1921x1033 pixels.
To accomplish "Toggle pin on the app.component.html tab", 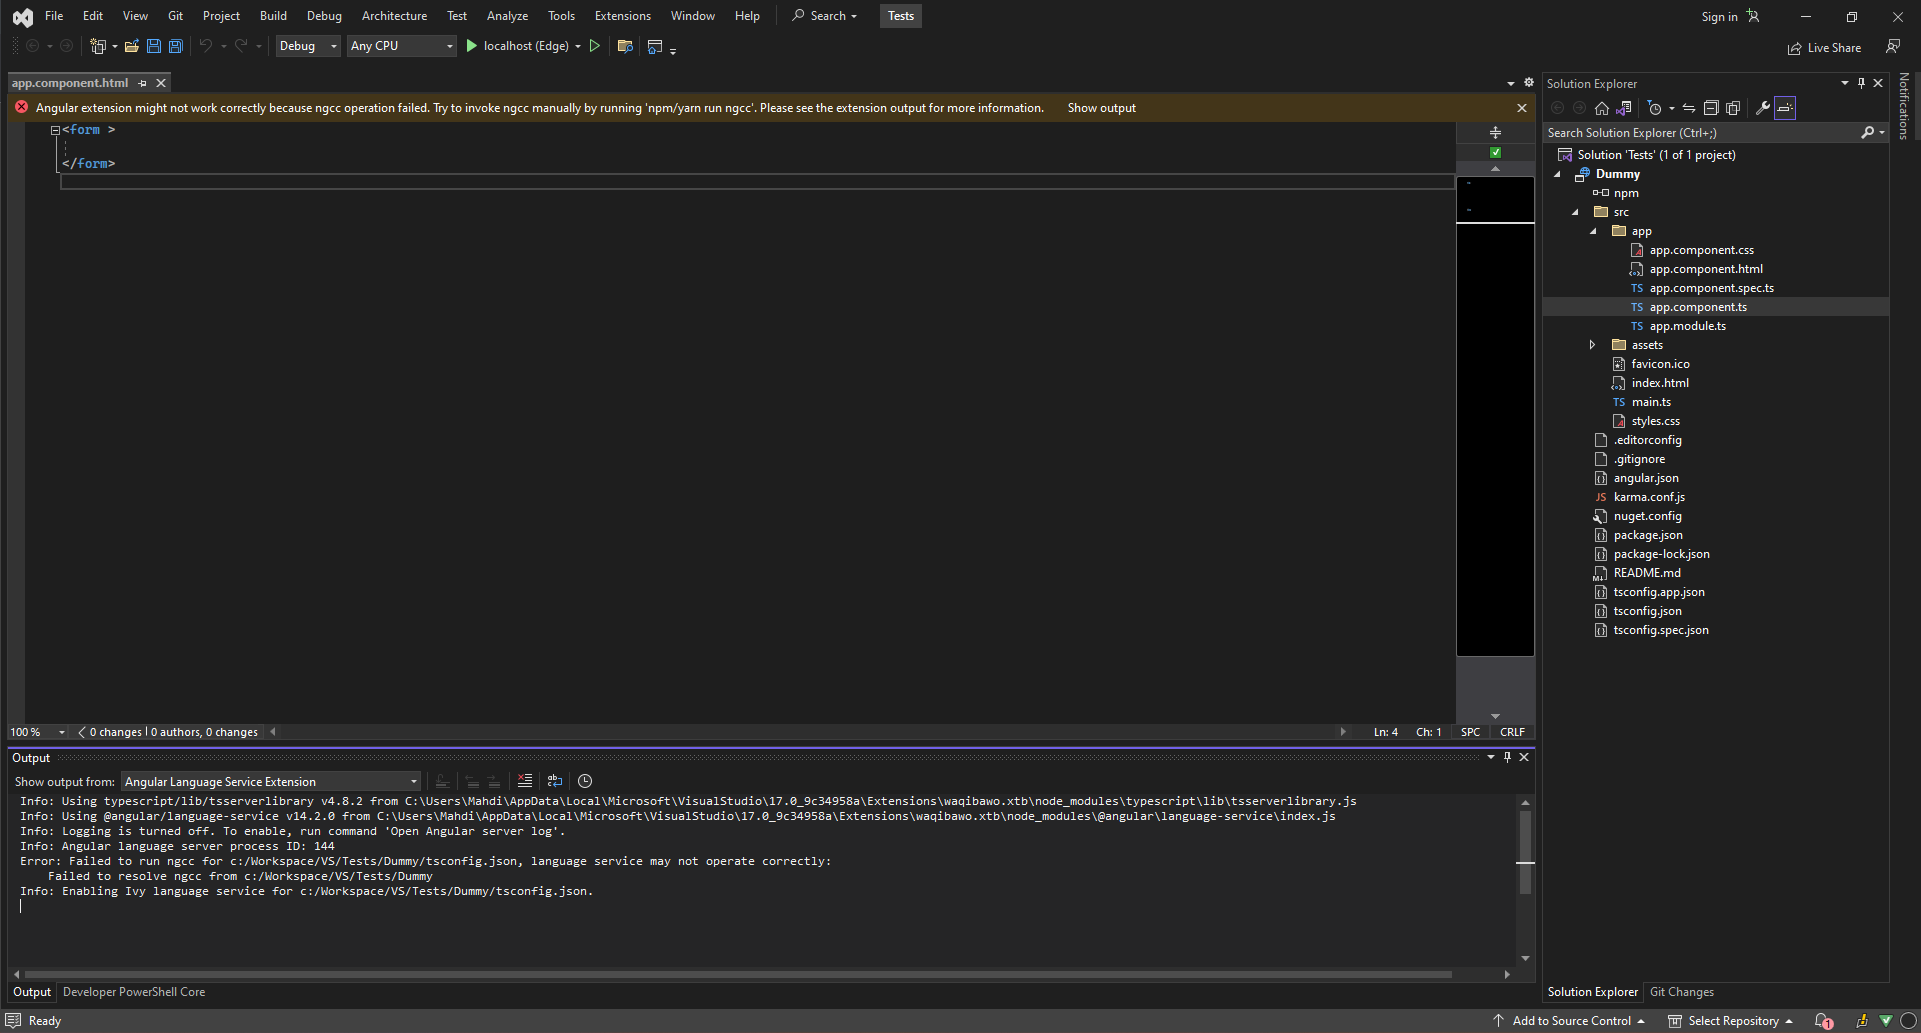I will [x=142, y=83].
